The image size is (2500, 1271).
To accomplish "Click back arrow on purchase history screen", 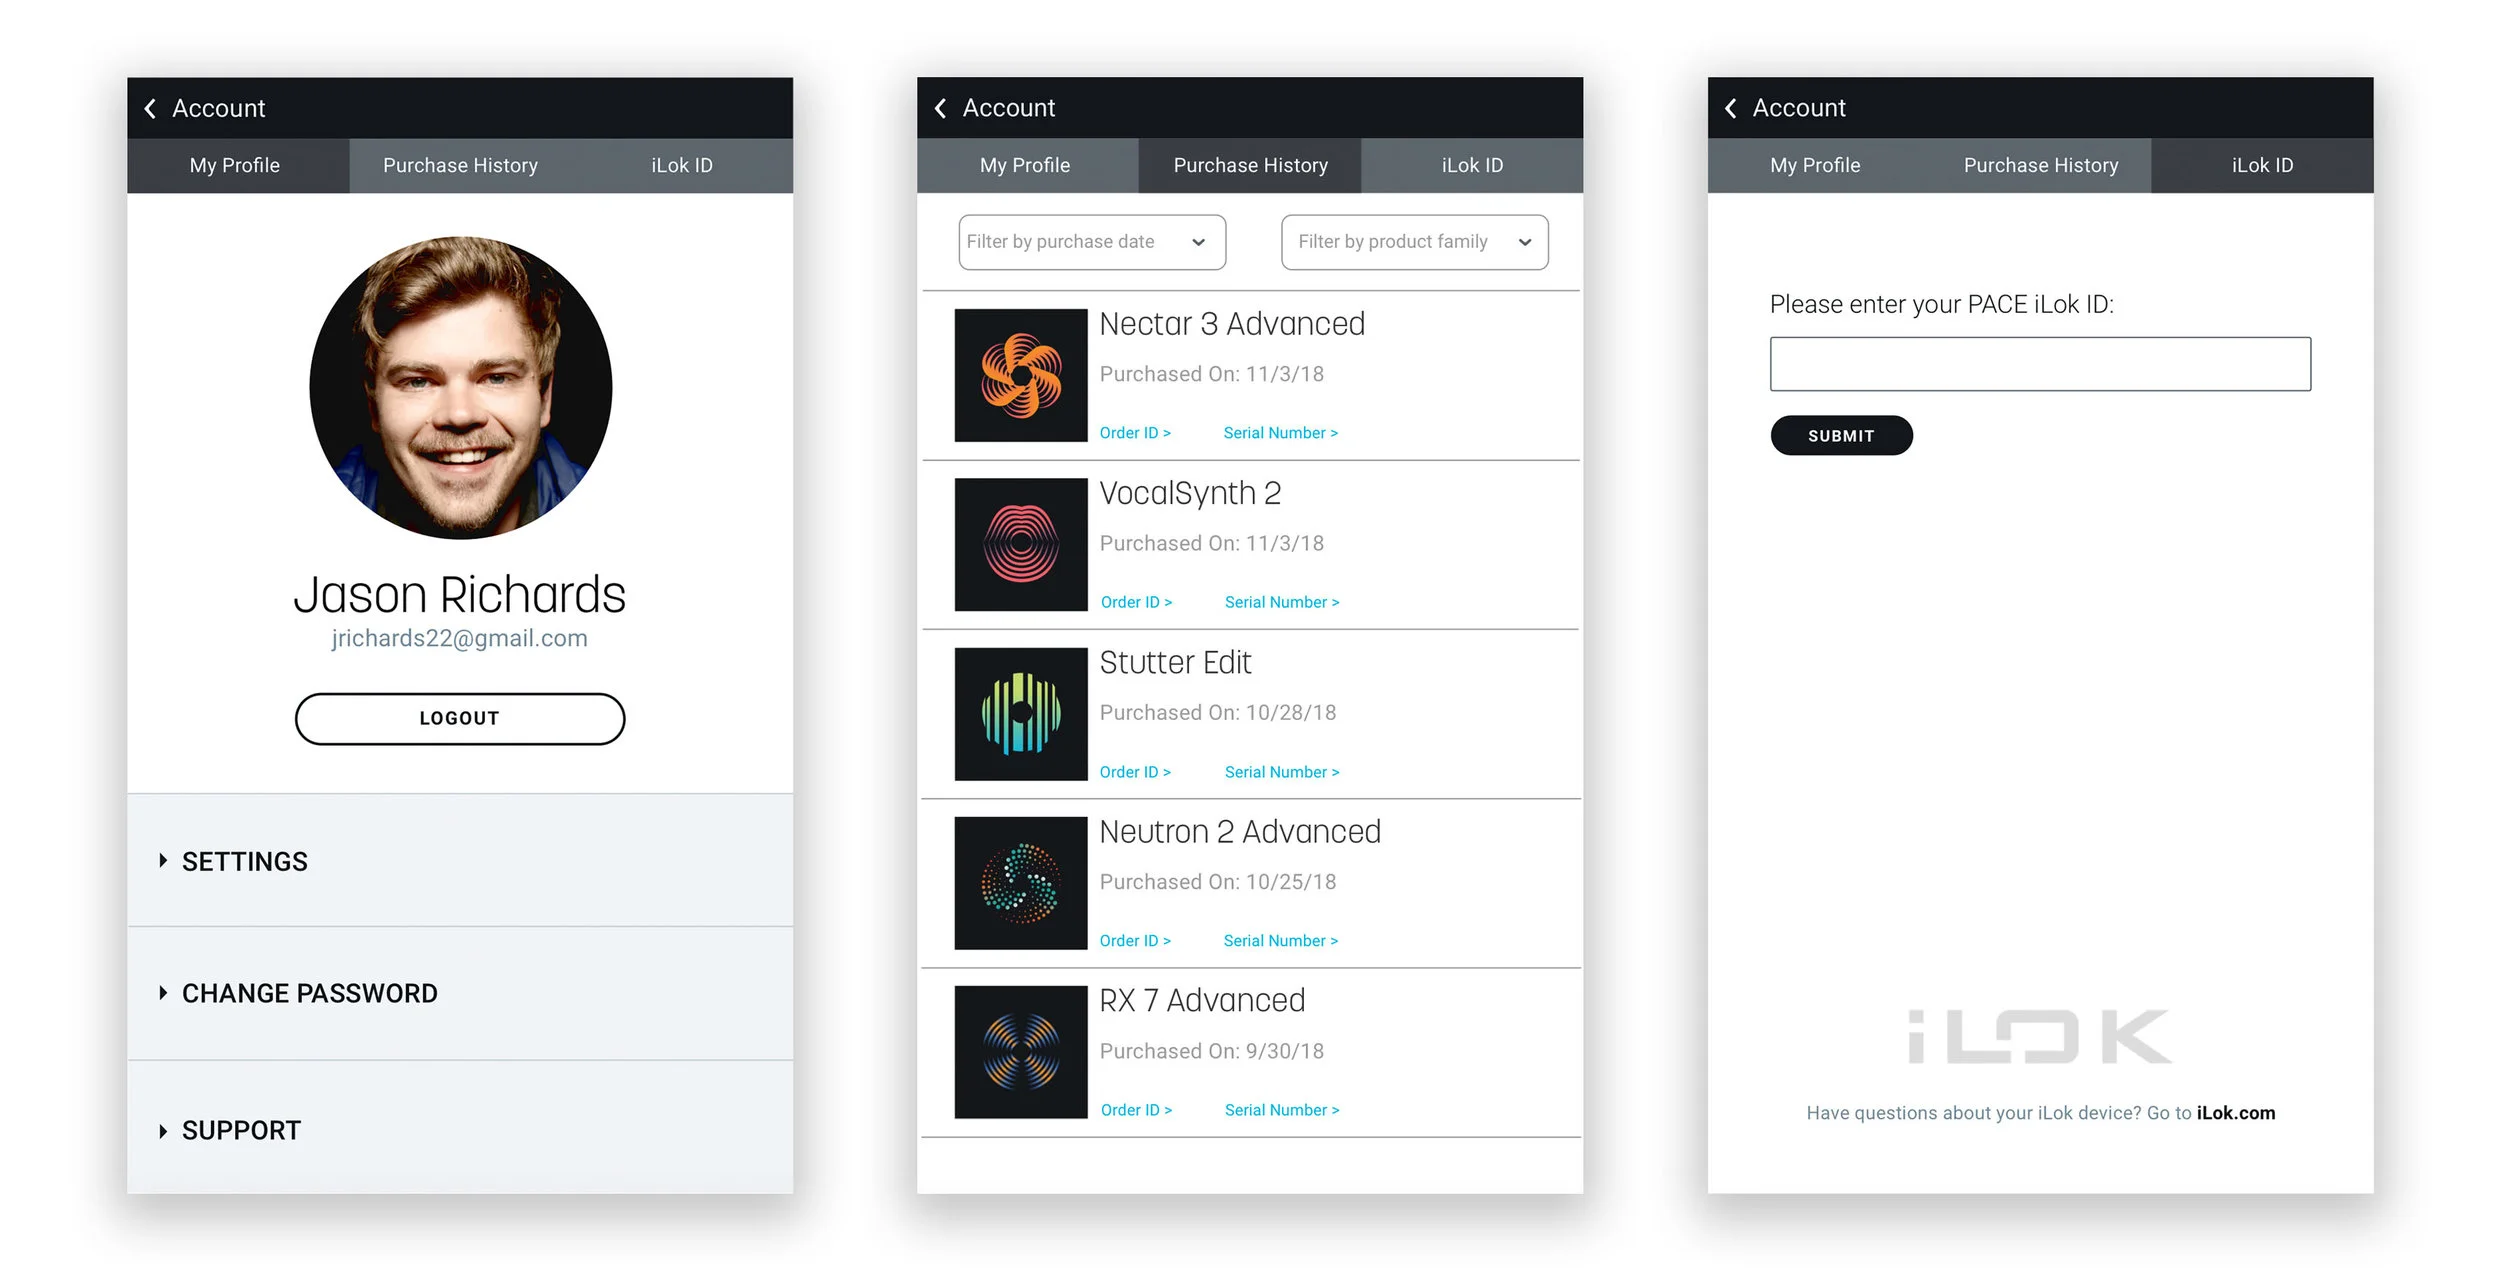I will 940,108.
